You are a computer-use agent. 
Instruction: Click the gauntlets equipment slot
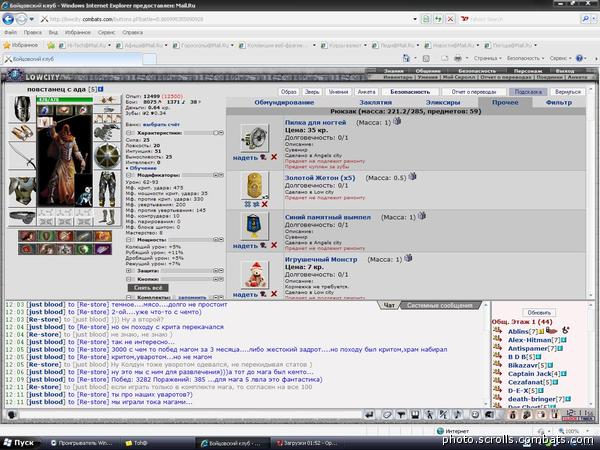click(x=107, y=133)
